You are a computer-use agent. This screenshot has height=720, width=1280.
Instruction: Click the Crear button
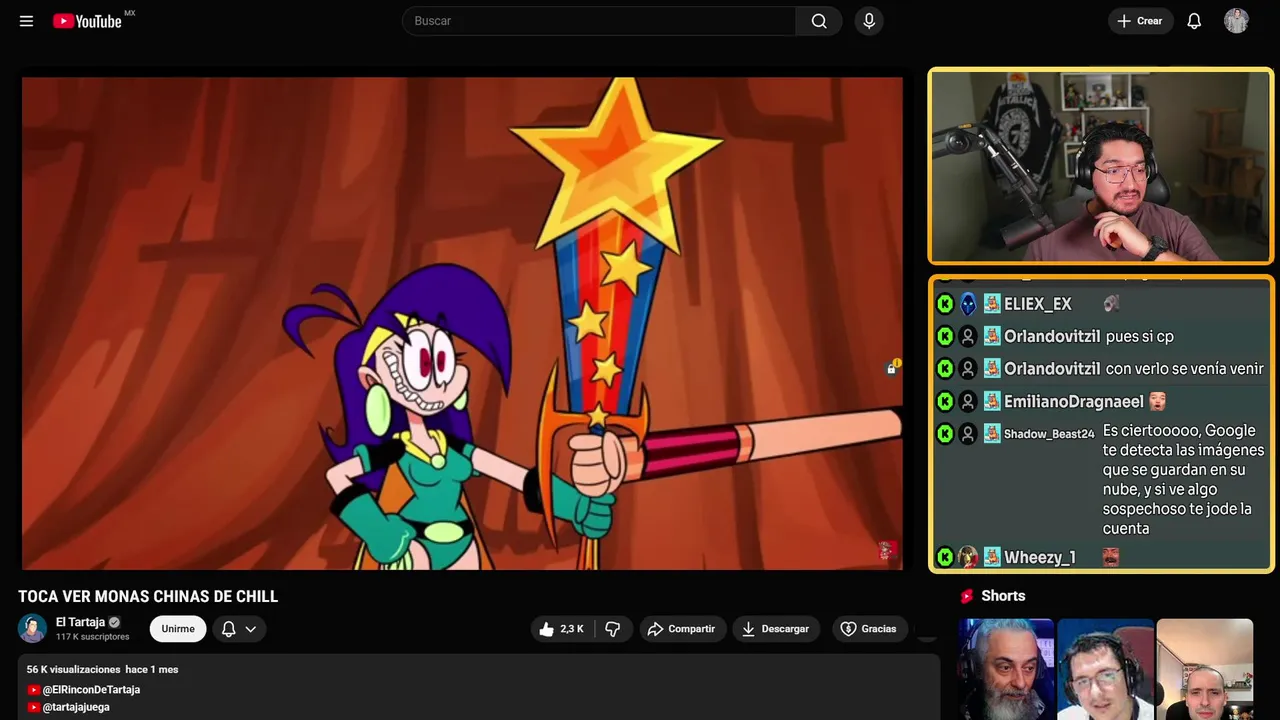pyautogui.click(x=1140, y=21)
